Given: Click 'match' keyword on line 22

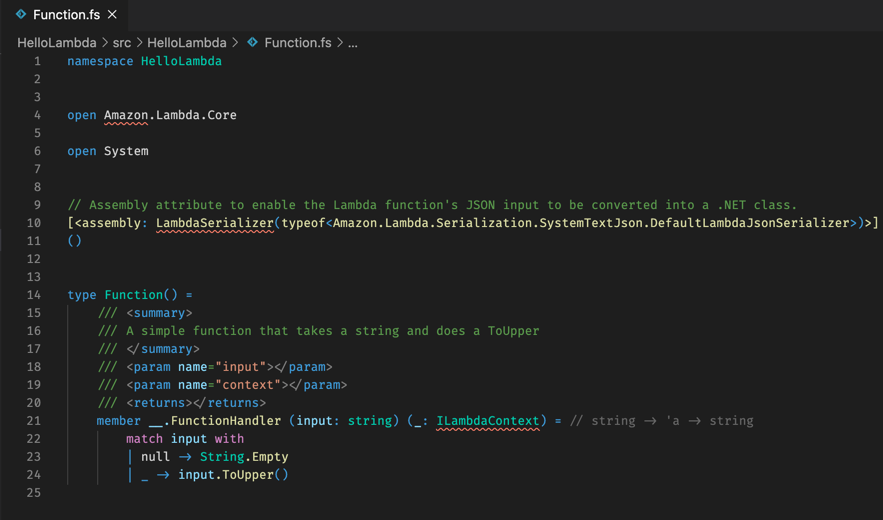Looking at the screenshot, I should pos(144,439).
